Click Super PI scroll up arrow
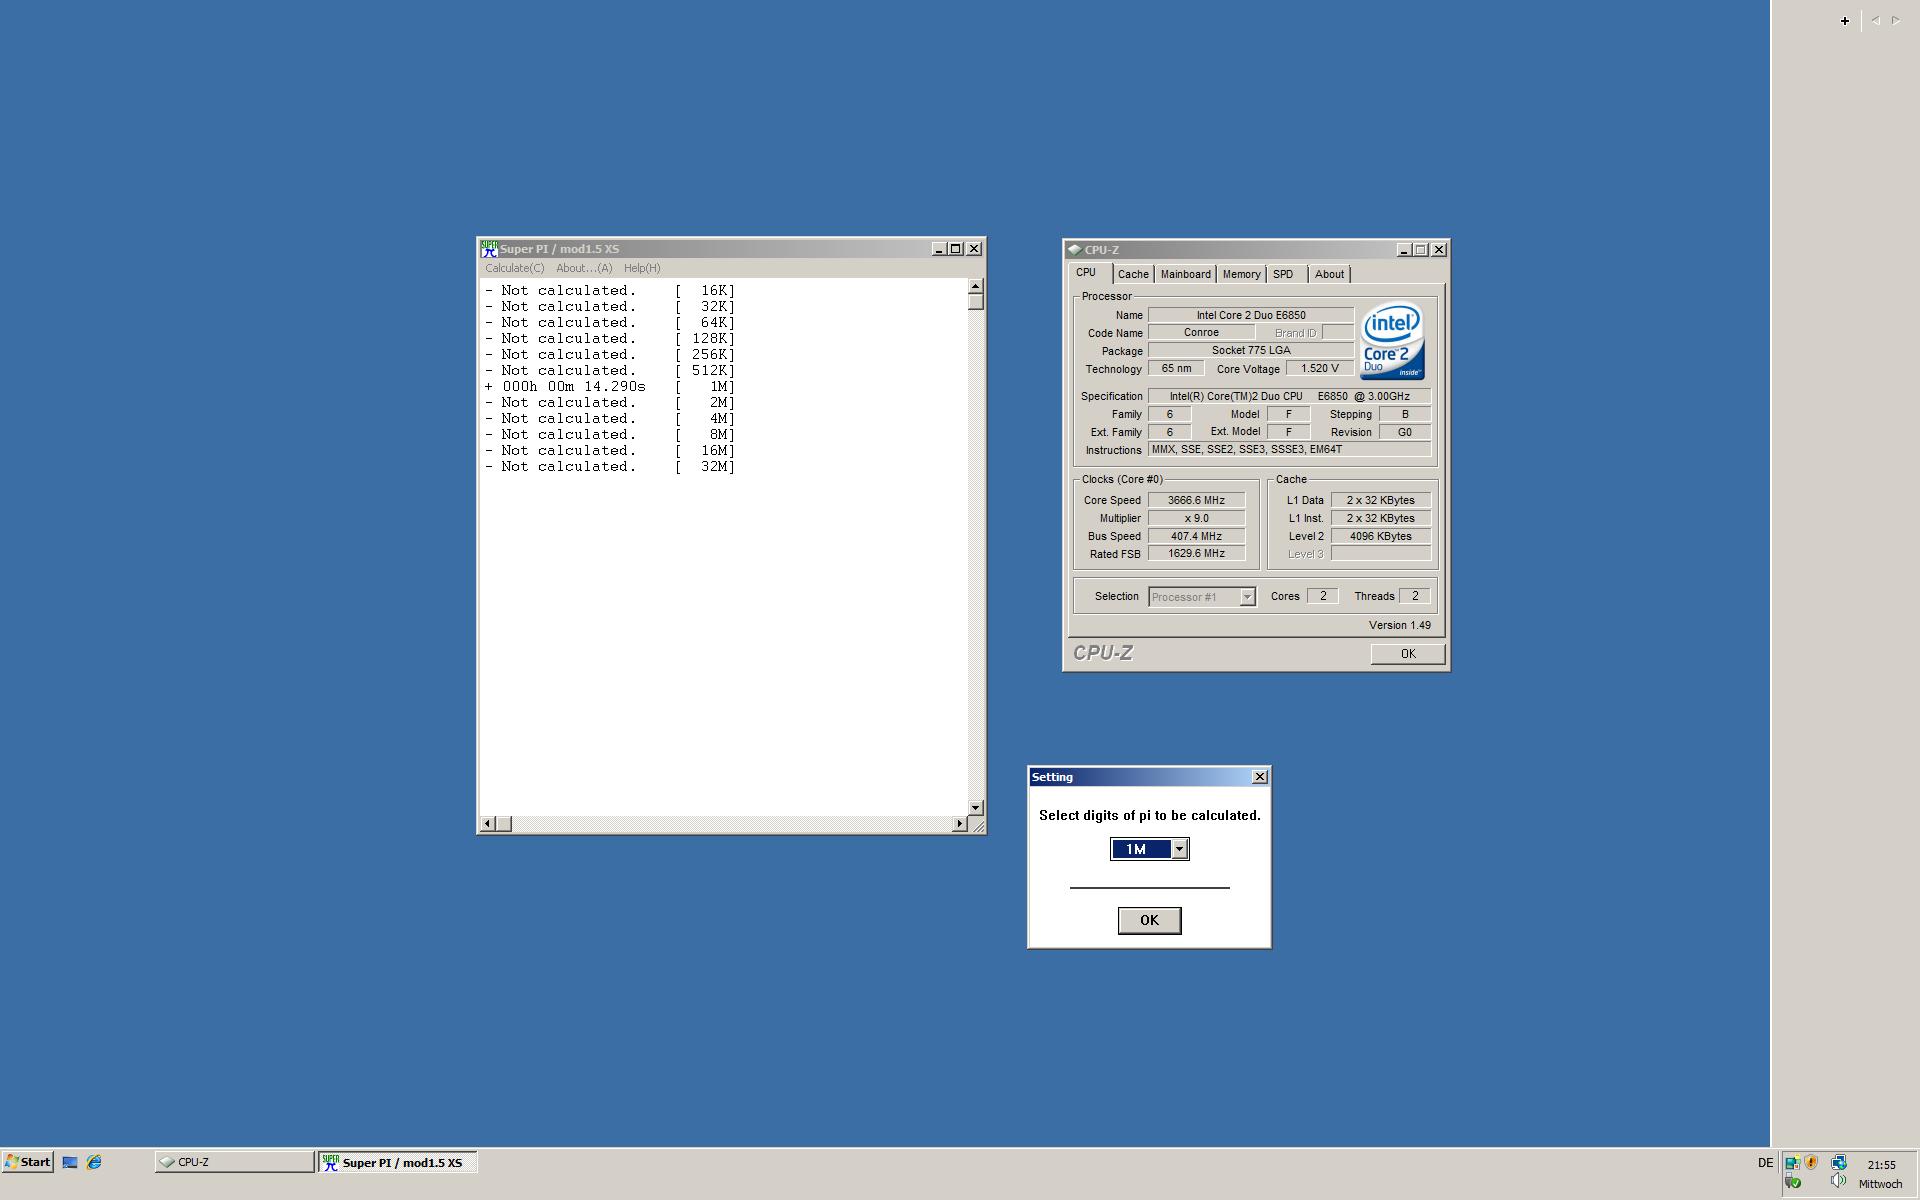 [976, 287]
